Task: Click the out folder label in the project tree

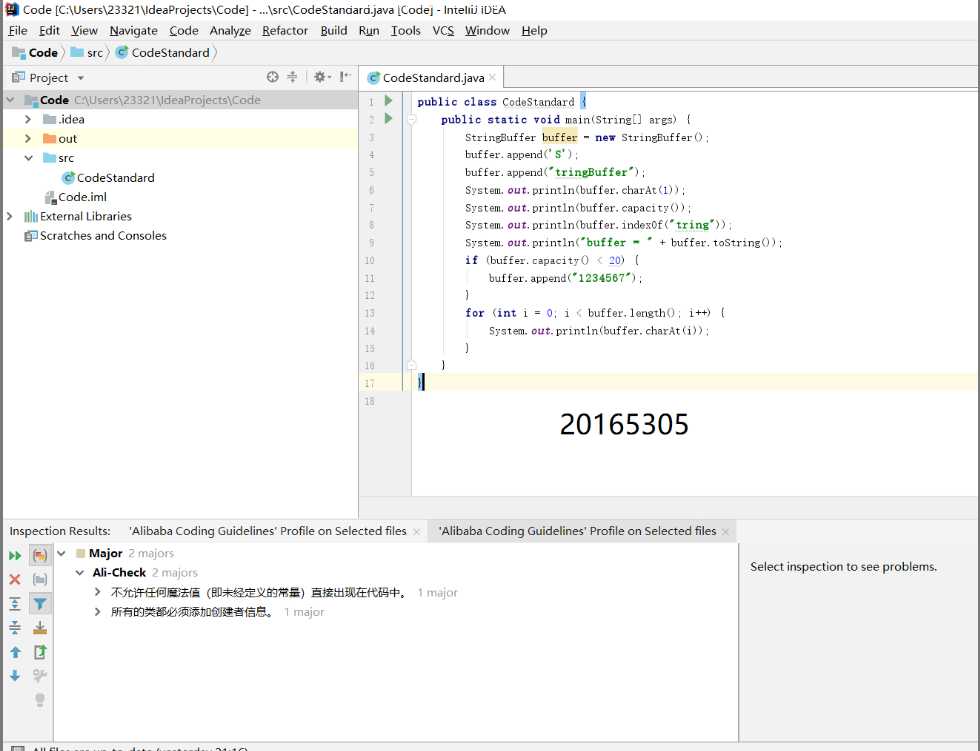Action: coord(68,139)
